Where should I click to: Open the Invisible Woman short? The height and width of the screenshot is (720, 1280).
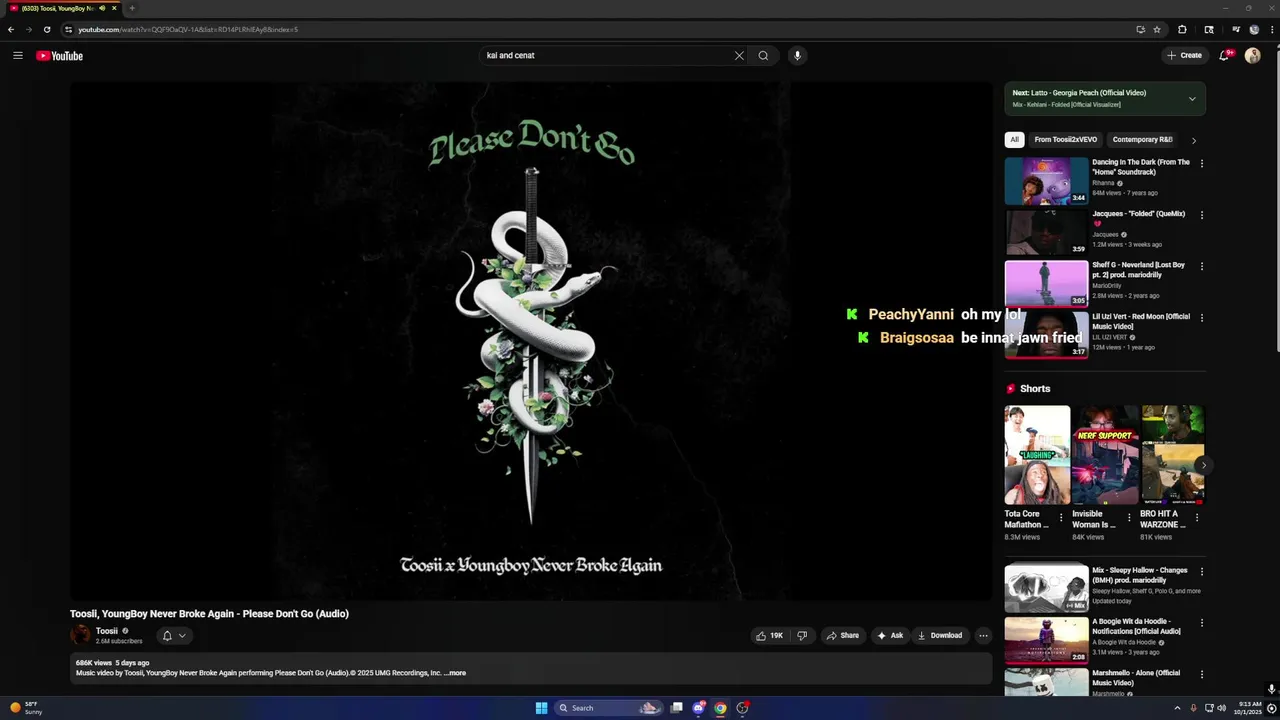point(1105,455)
